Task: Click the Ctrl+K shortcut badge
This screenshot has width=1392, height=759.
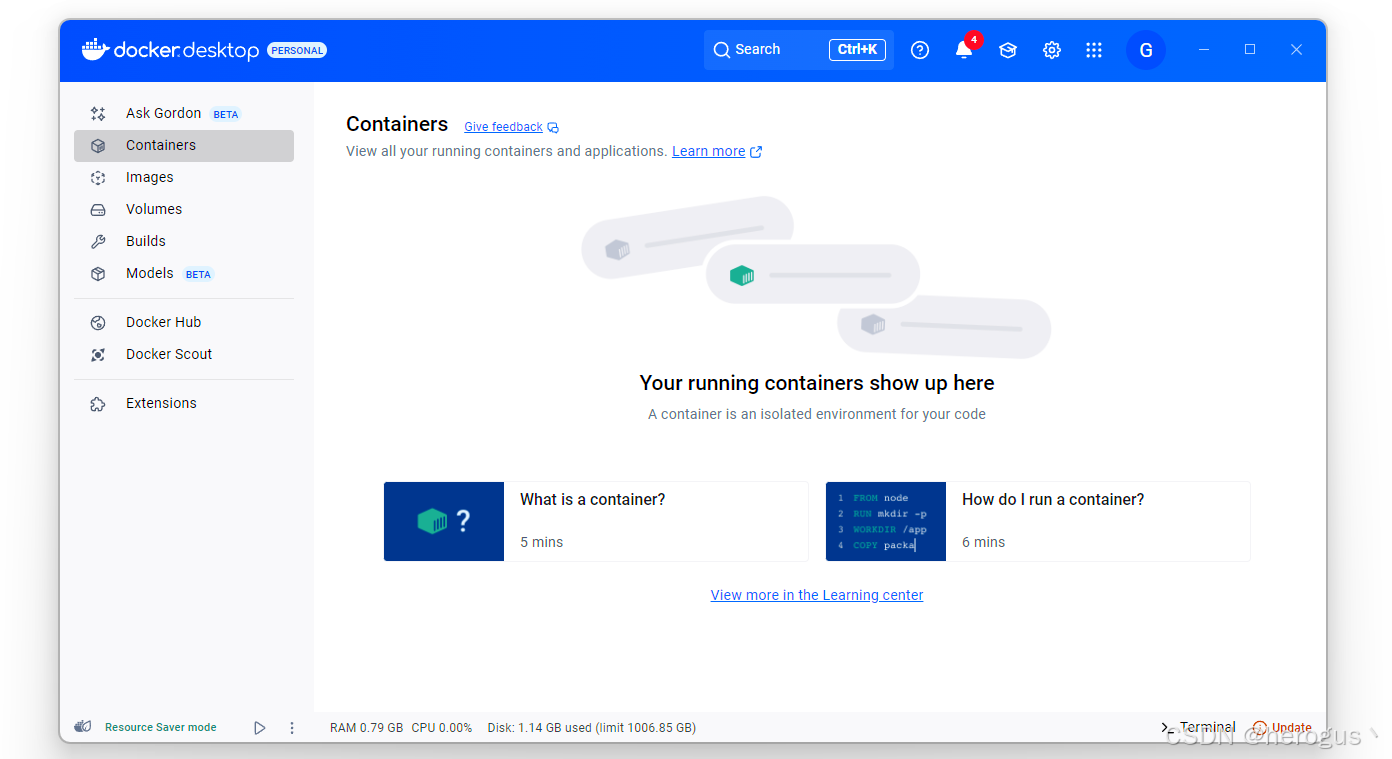Action: (x=857, y=50)
